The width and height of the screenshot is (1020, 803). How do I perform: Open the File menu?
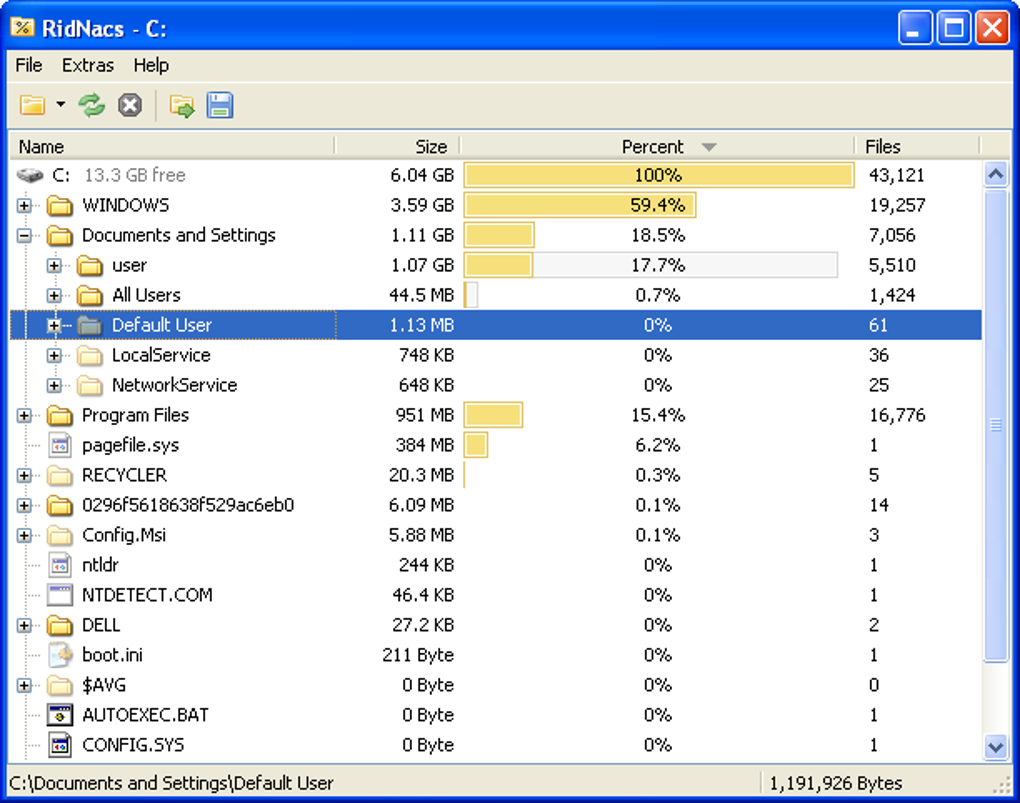(29, 65)
